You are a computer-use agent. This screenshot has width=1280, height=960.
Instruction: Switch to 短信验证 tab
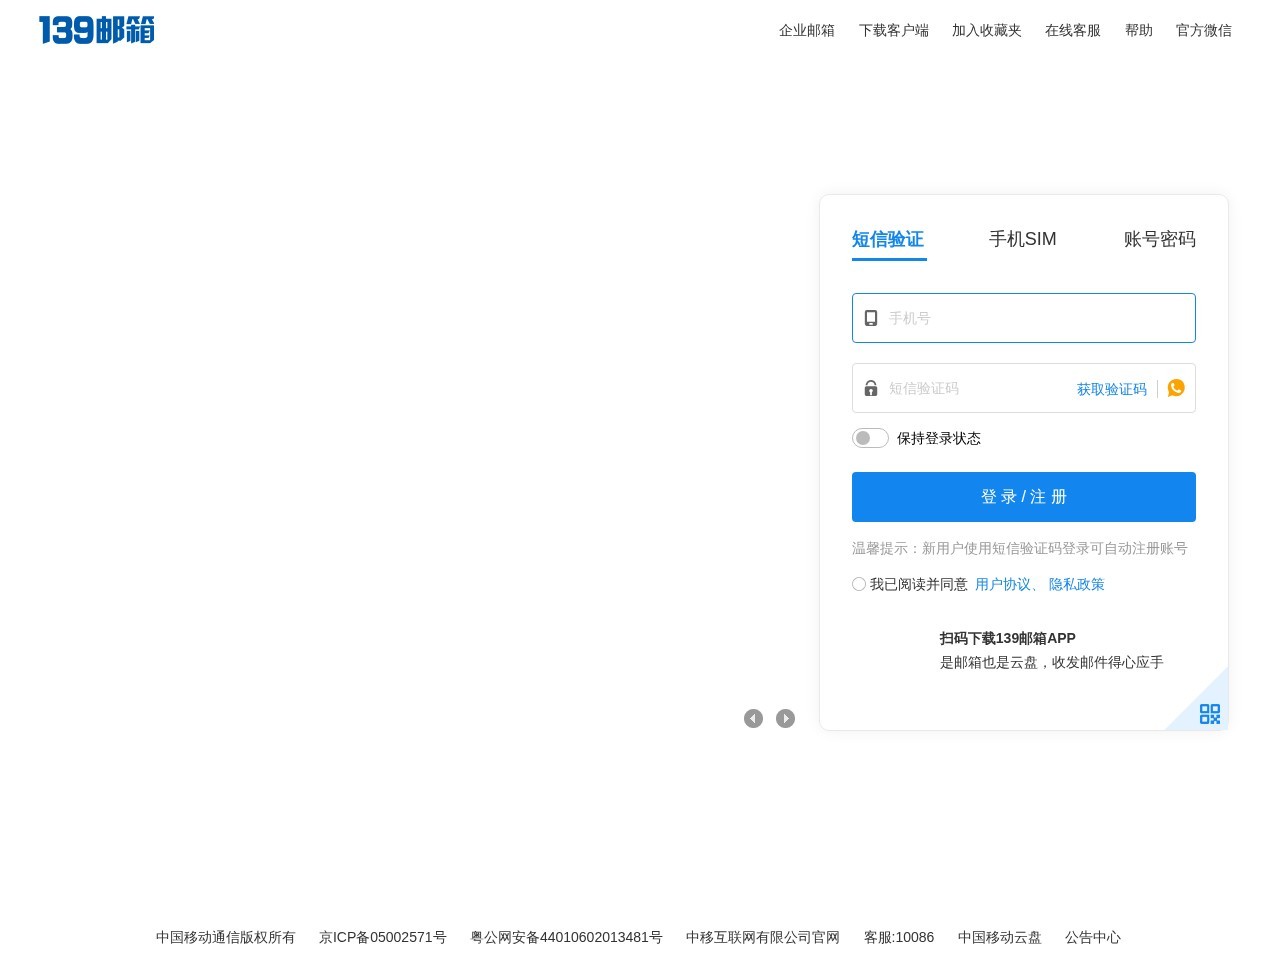pyautogui.click(x=888, y=239)
